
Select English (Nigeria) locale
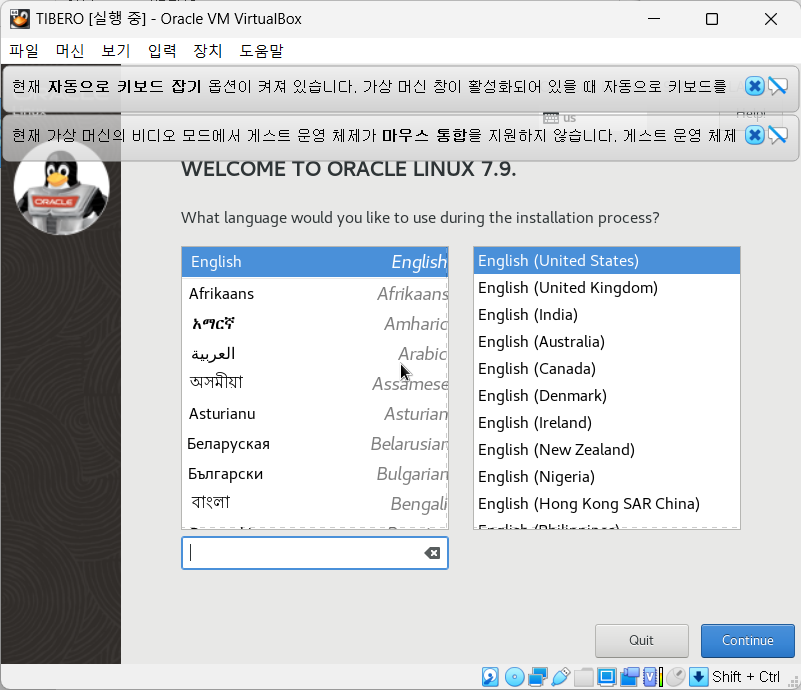tap(606, 477)
